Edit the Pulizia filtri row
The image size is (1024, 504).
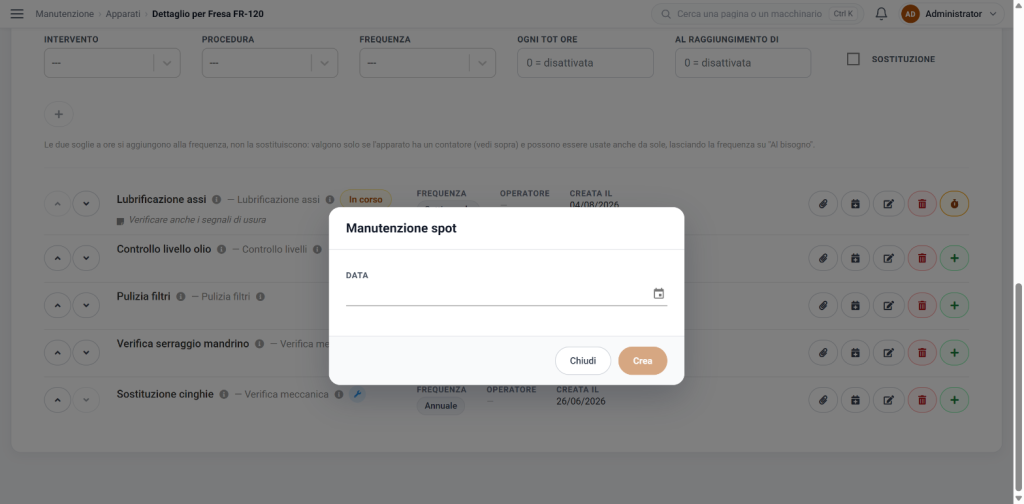coord(889,305)
